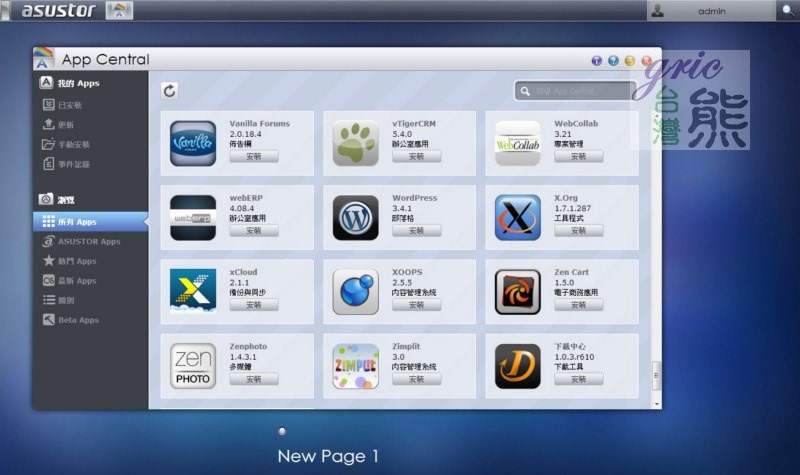Click the xCloud app title

tap(243, 272)
